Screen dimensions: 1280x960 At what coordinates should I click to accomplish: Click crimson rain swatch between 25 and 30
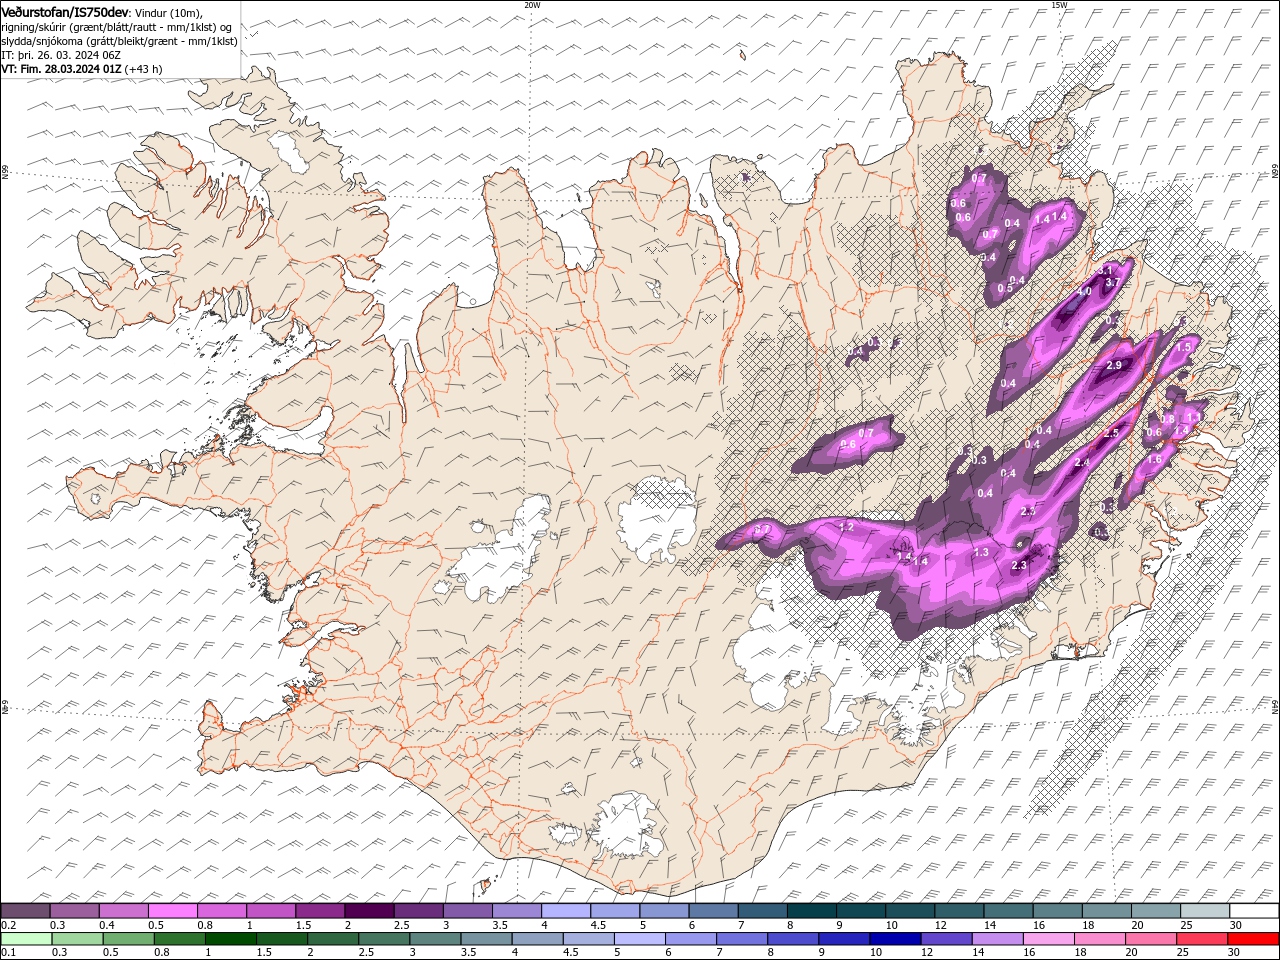click(x=1202, y=939)
